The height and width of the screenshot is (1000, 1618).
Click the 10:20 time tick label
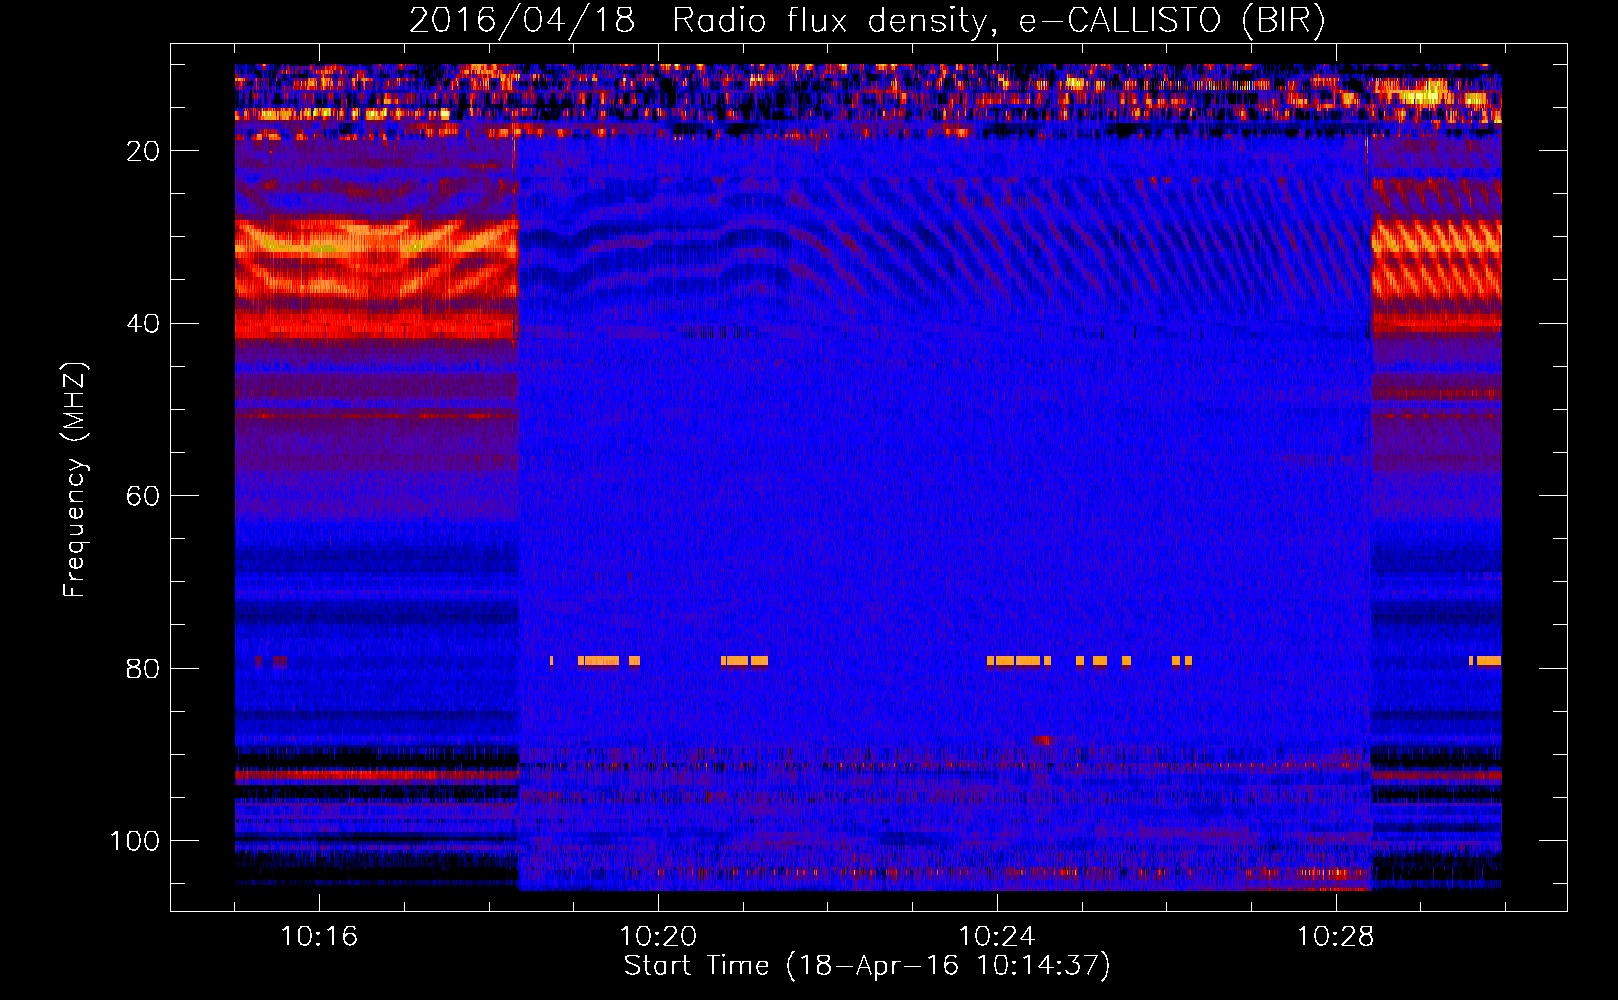(x=658, y=937)
